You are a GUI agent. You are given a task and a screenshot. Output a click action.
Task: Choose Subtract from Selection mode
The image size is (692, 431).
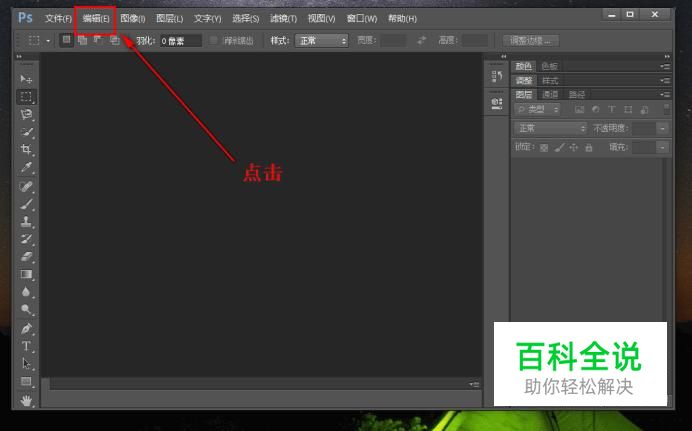[98, 40]
